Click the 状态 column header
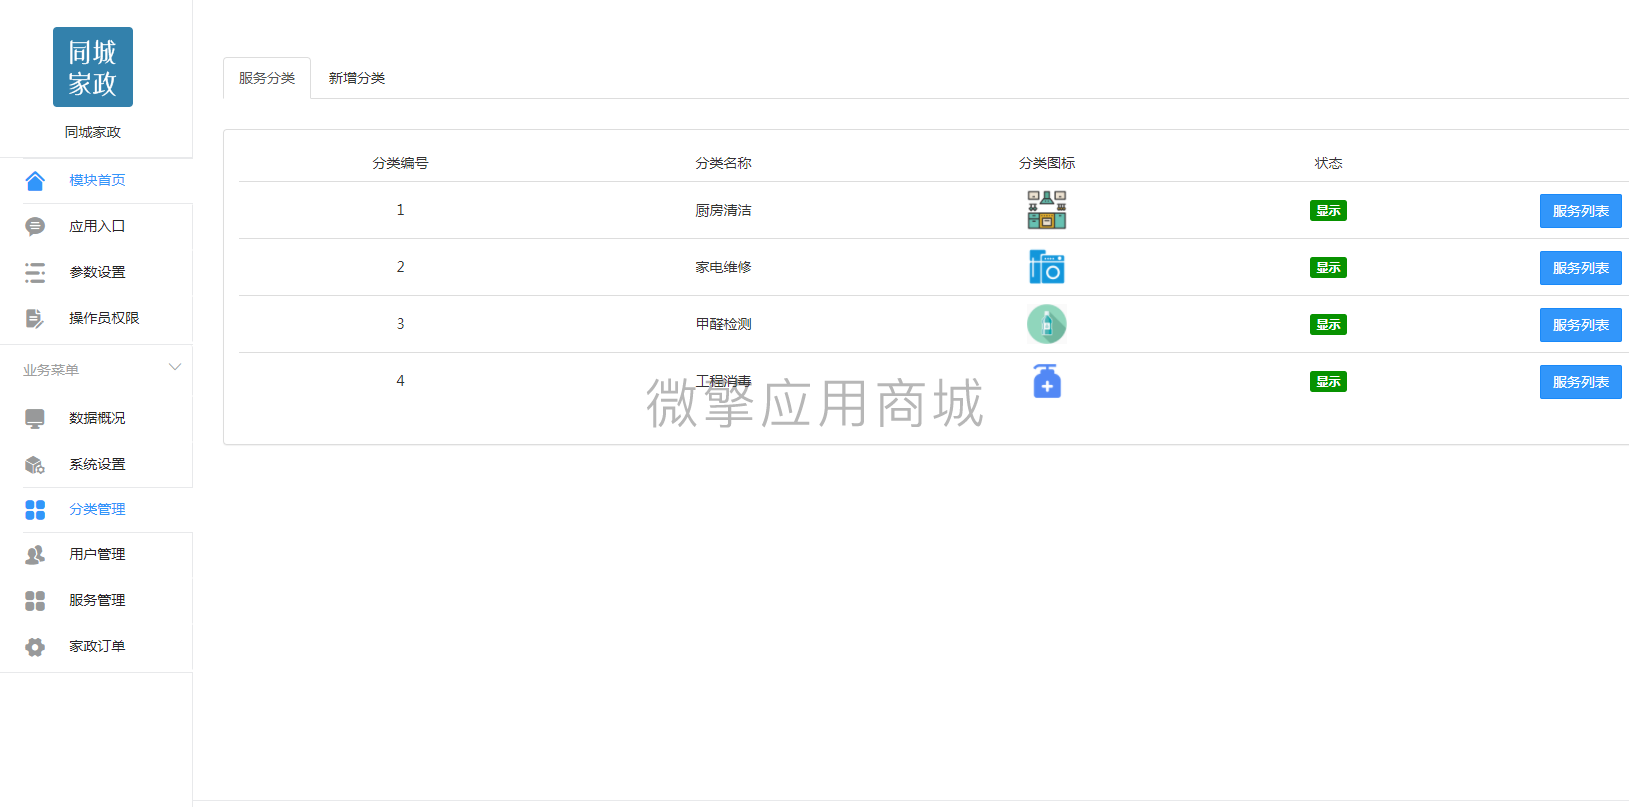Image resolution: width=1629 pixels, height=807 pixels. tap(1328, 163)
